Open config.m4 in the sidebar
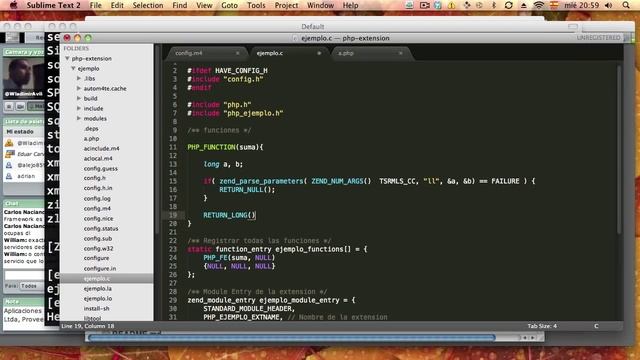The image size is (640, 360). tap(97, 208)
